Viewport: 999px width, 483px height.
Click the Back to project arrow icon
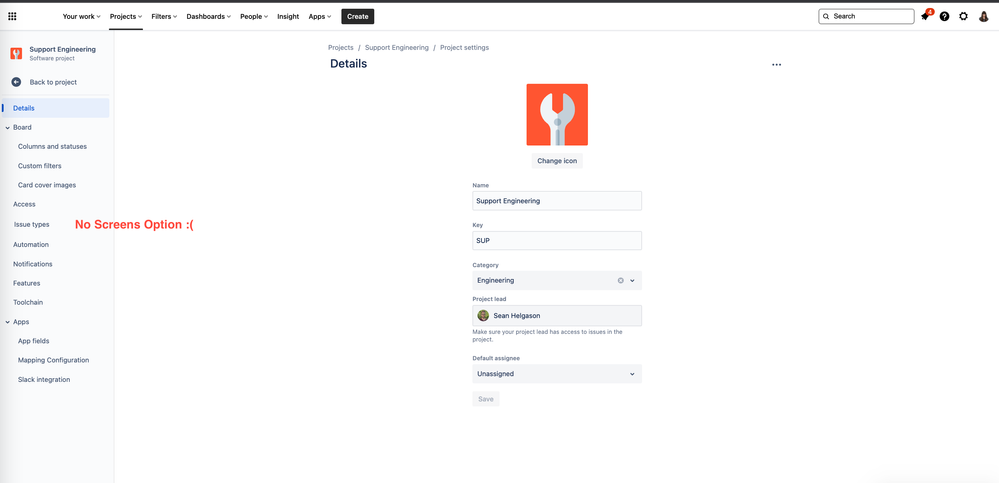(x=17, y=82)
